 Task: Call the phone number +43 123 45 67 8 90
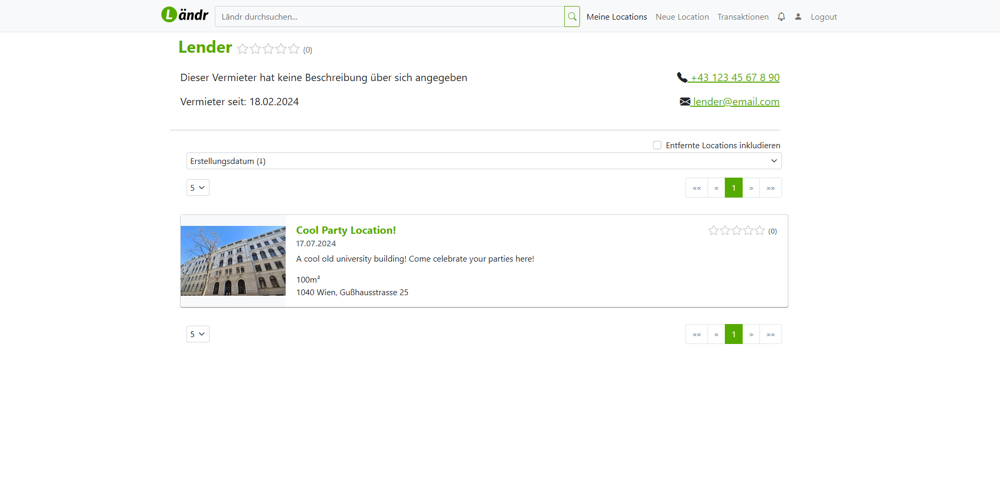pyautogui.click(x=735, y=78)
